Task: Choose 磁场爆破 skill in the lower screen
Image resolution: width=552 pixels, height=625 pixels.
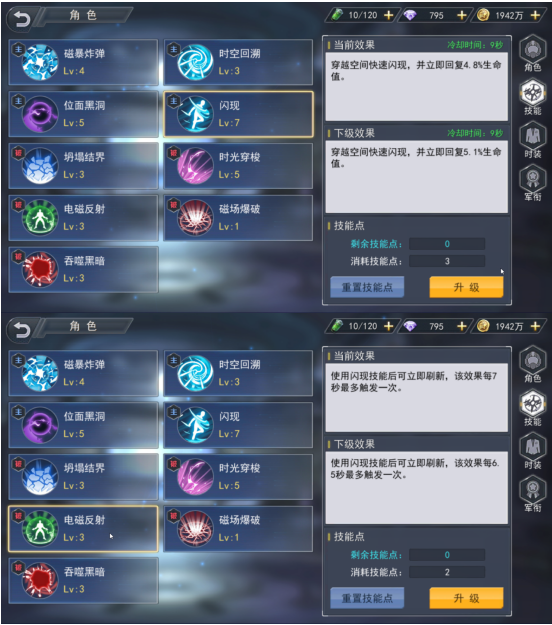Action: (x=238, y=529)
